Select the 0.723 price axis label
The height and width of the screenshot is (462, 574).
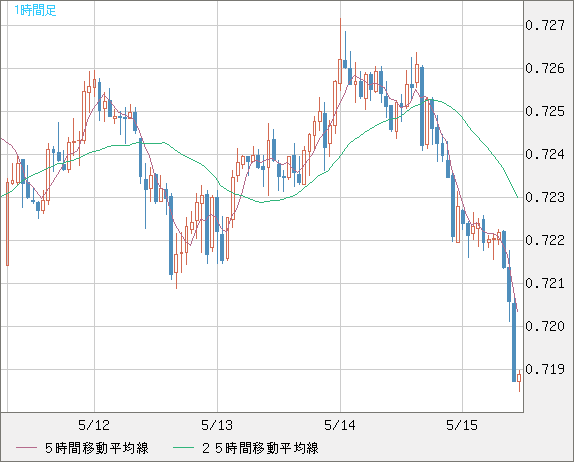pyautogui.click(x=545, y=197)
